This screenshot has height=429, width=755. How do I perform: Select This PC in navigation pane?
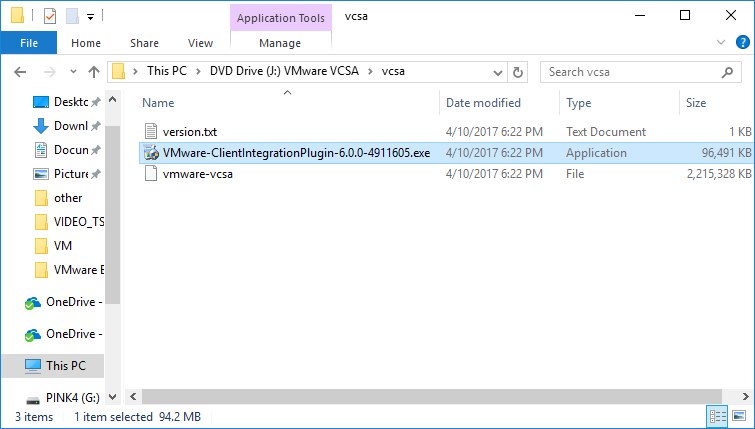pos(53,366)
